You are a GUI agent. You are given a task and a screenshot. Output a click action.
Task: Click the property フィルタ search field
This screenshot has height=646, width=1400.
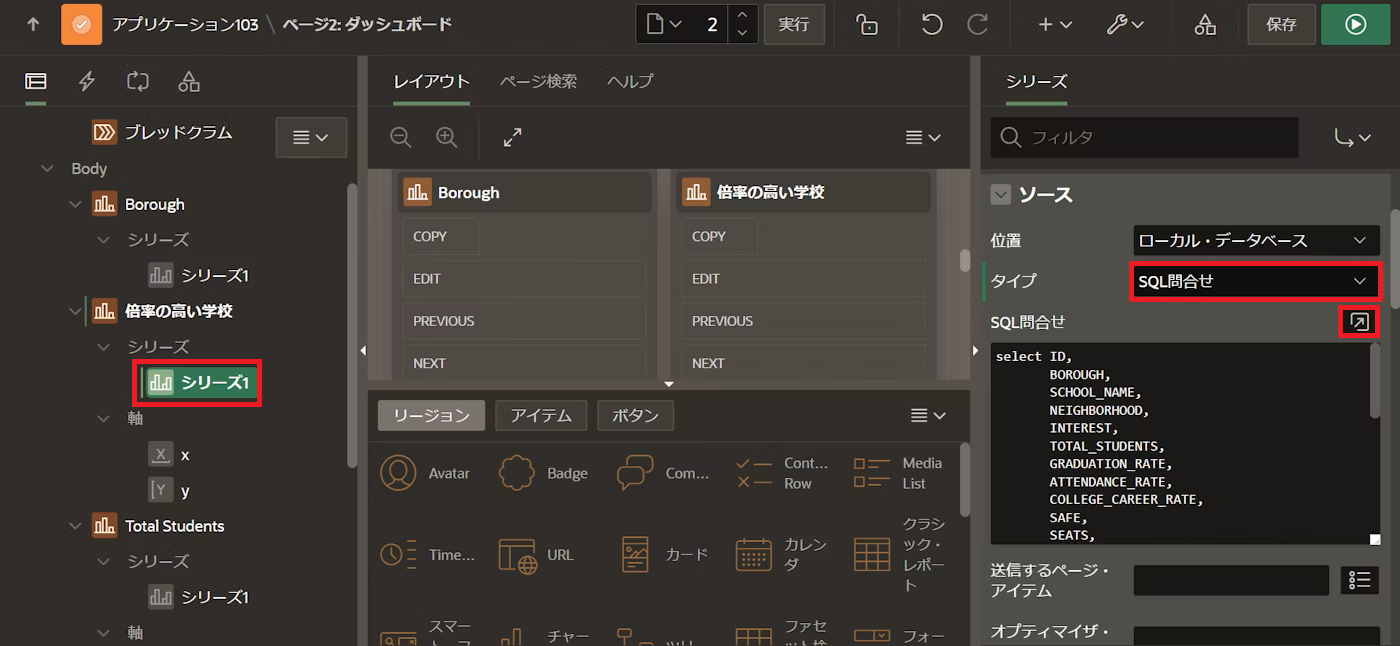pyautogui.click(x=1144, y=138)
